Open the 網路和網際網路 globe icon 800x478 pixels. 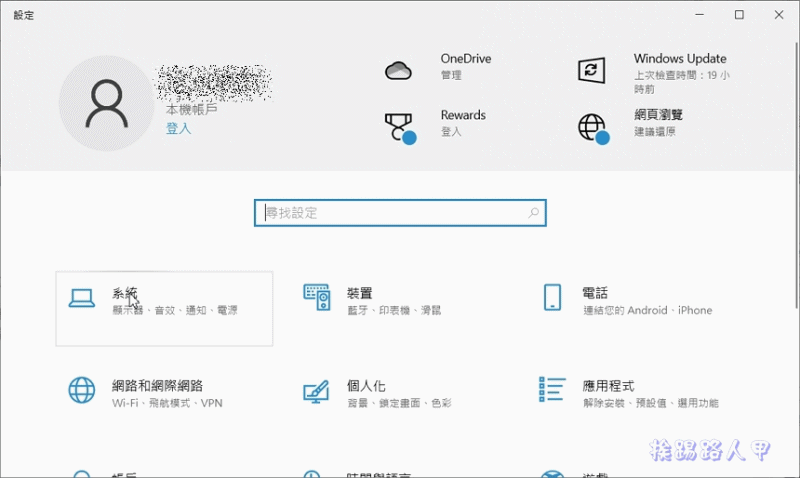coord(82,390)
